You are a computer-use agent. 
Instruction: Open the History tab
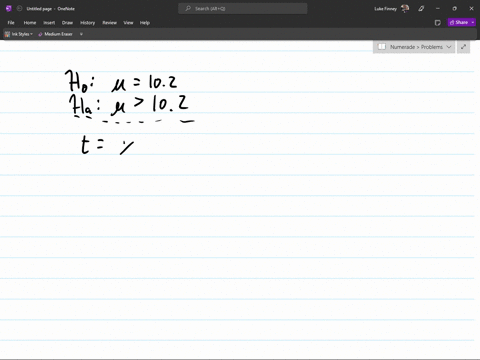point(88,23)
